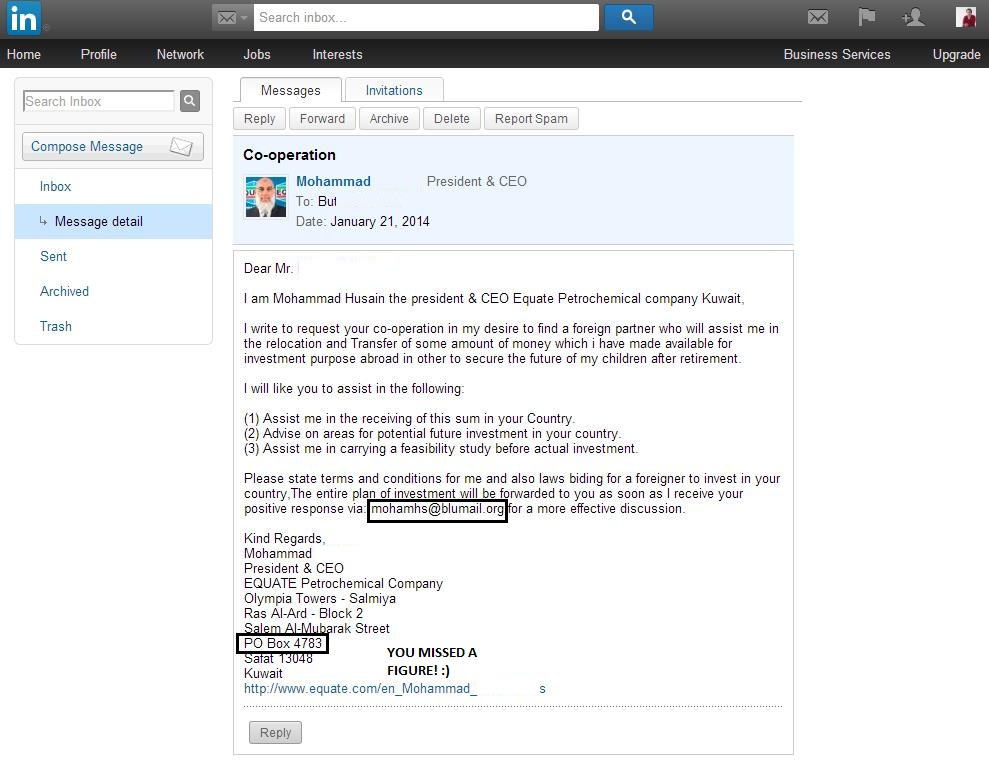This screenshot has width=989, height=761.
Task: Click the Archive button
Action: coord(389,118)
